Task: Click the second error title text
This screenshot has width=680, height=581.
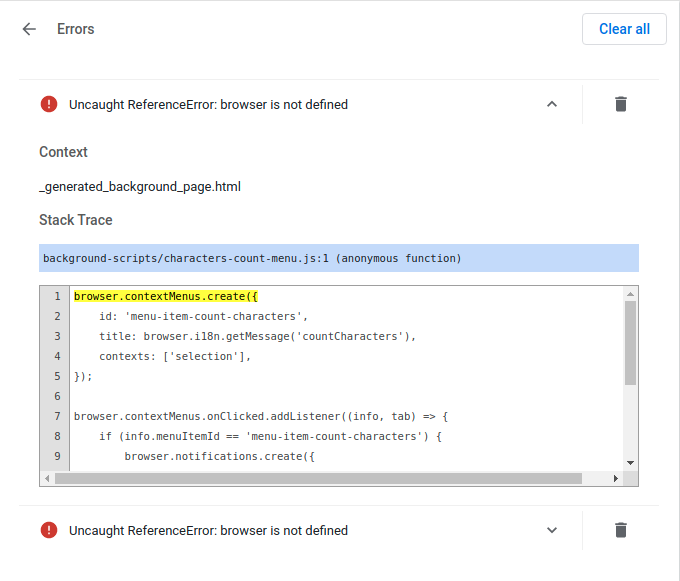Action: [208, 530]
